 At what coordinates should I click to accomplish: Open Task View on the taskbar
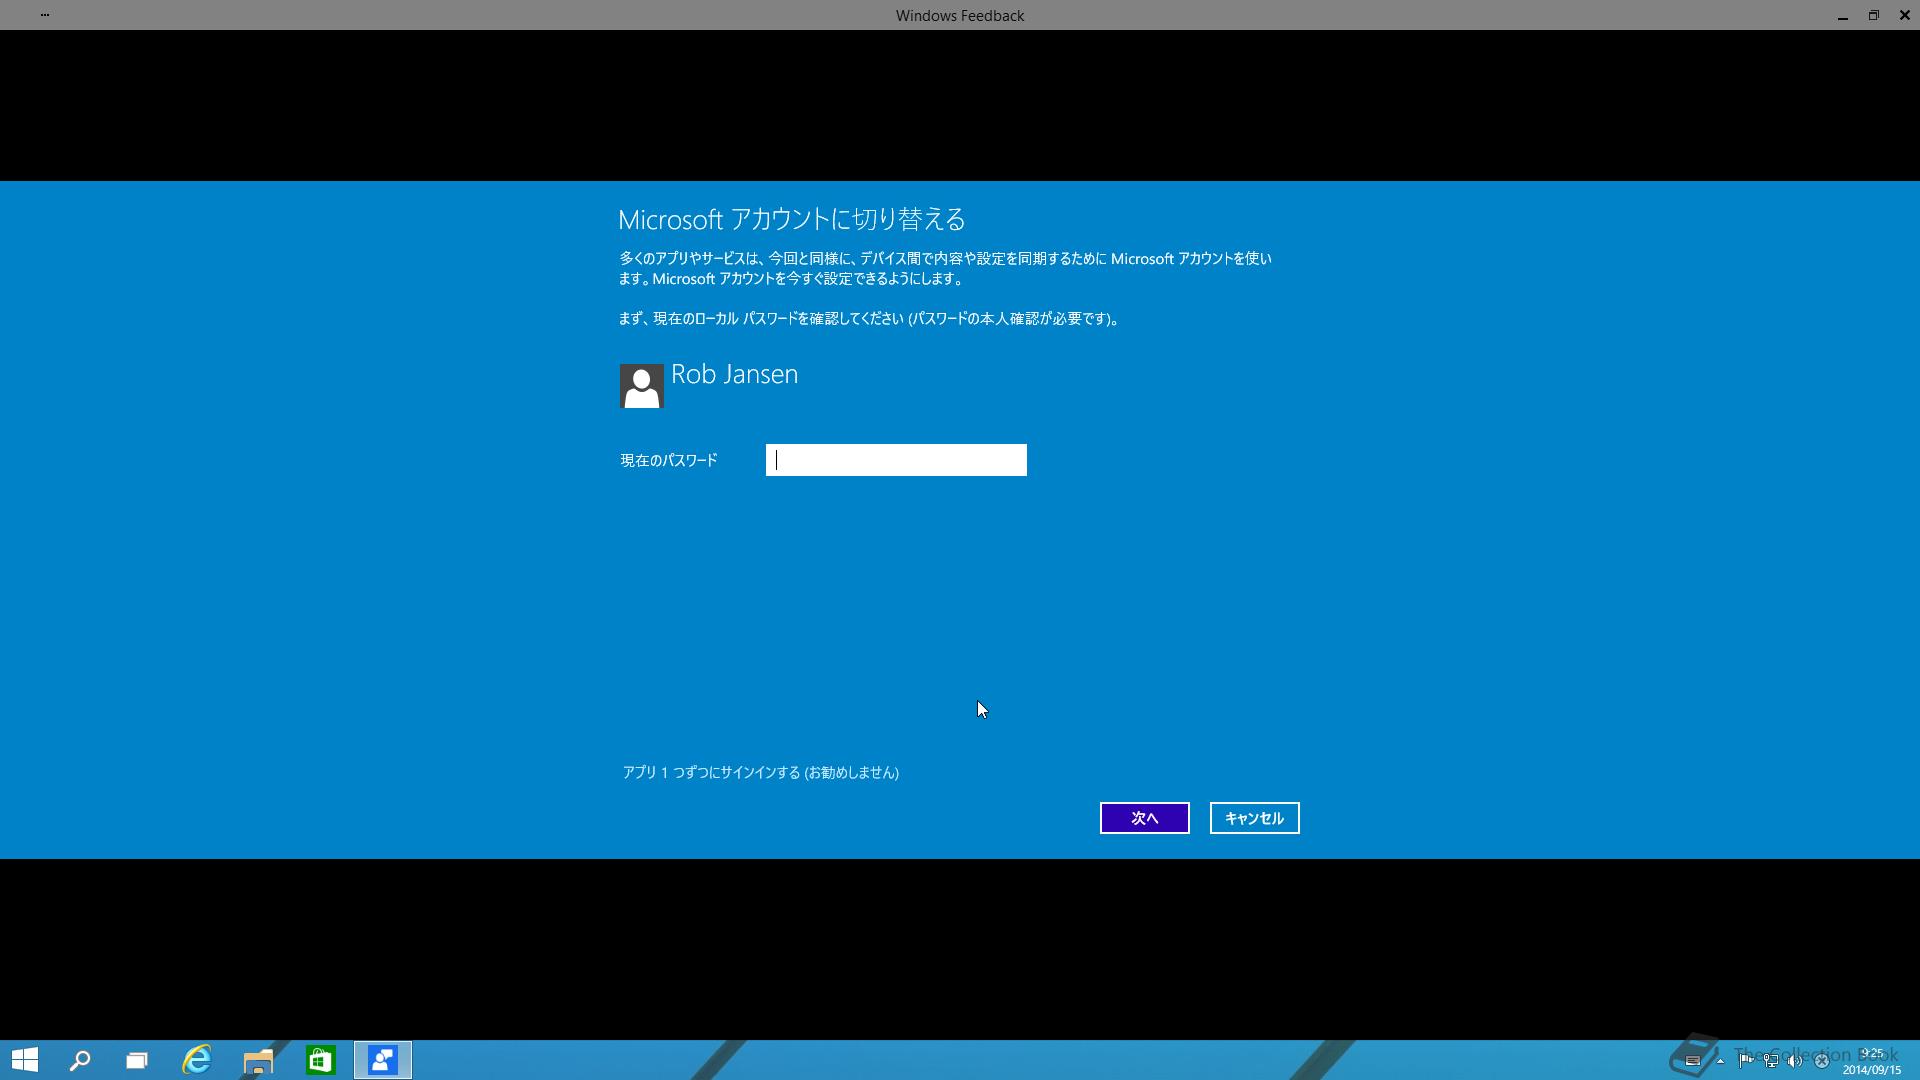[137, 1060]
